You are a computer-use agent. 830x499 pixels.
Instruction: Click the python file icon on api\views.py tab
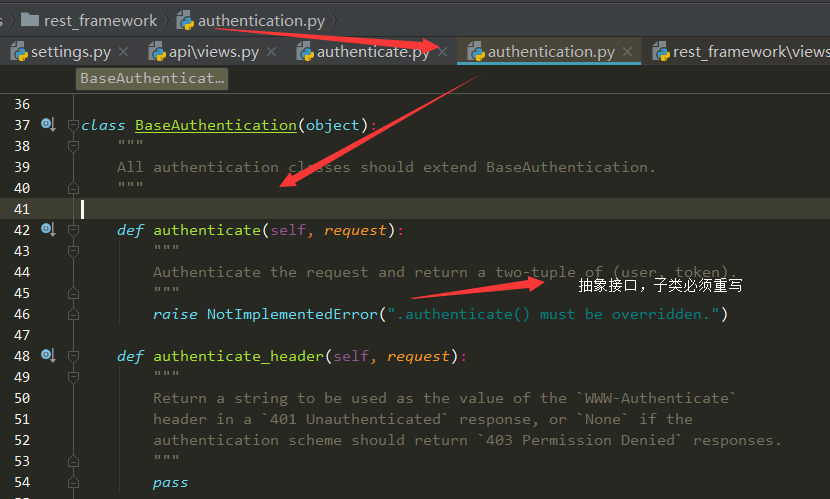pyautogui.click(x=157, y=52)
